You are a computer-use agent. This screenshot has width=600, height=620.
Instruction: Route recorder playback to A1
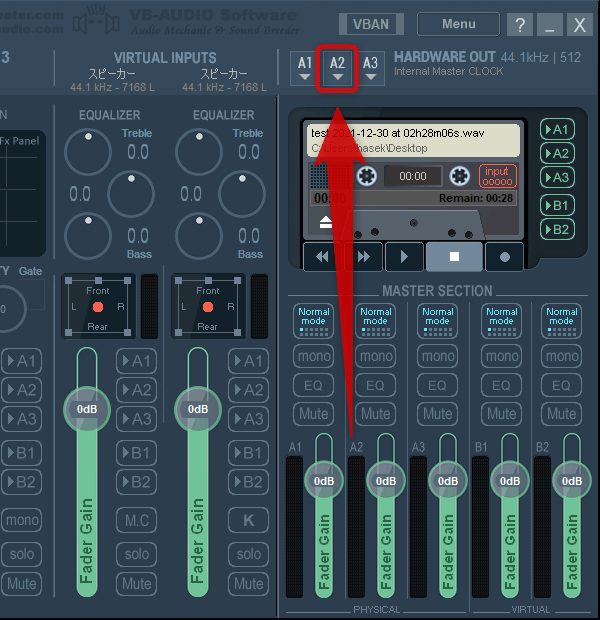(557, 129)
